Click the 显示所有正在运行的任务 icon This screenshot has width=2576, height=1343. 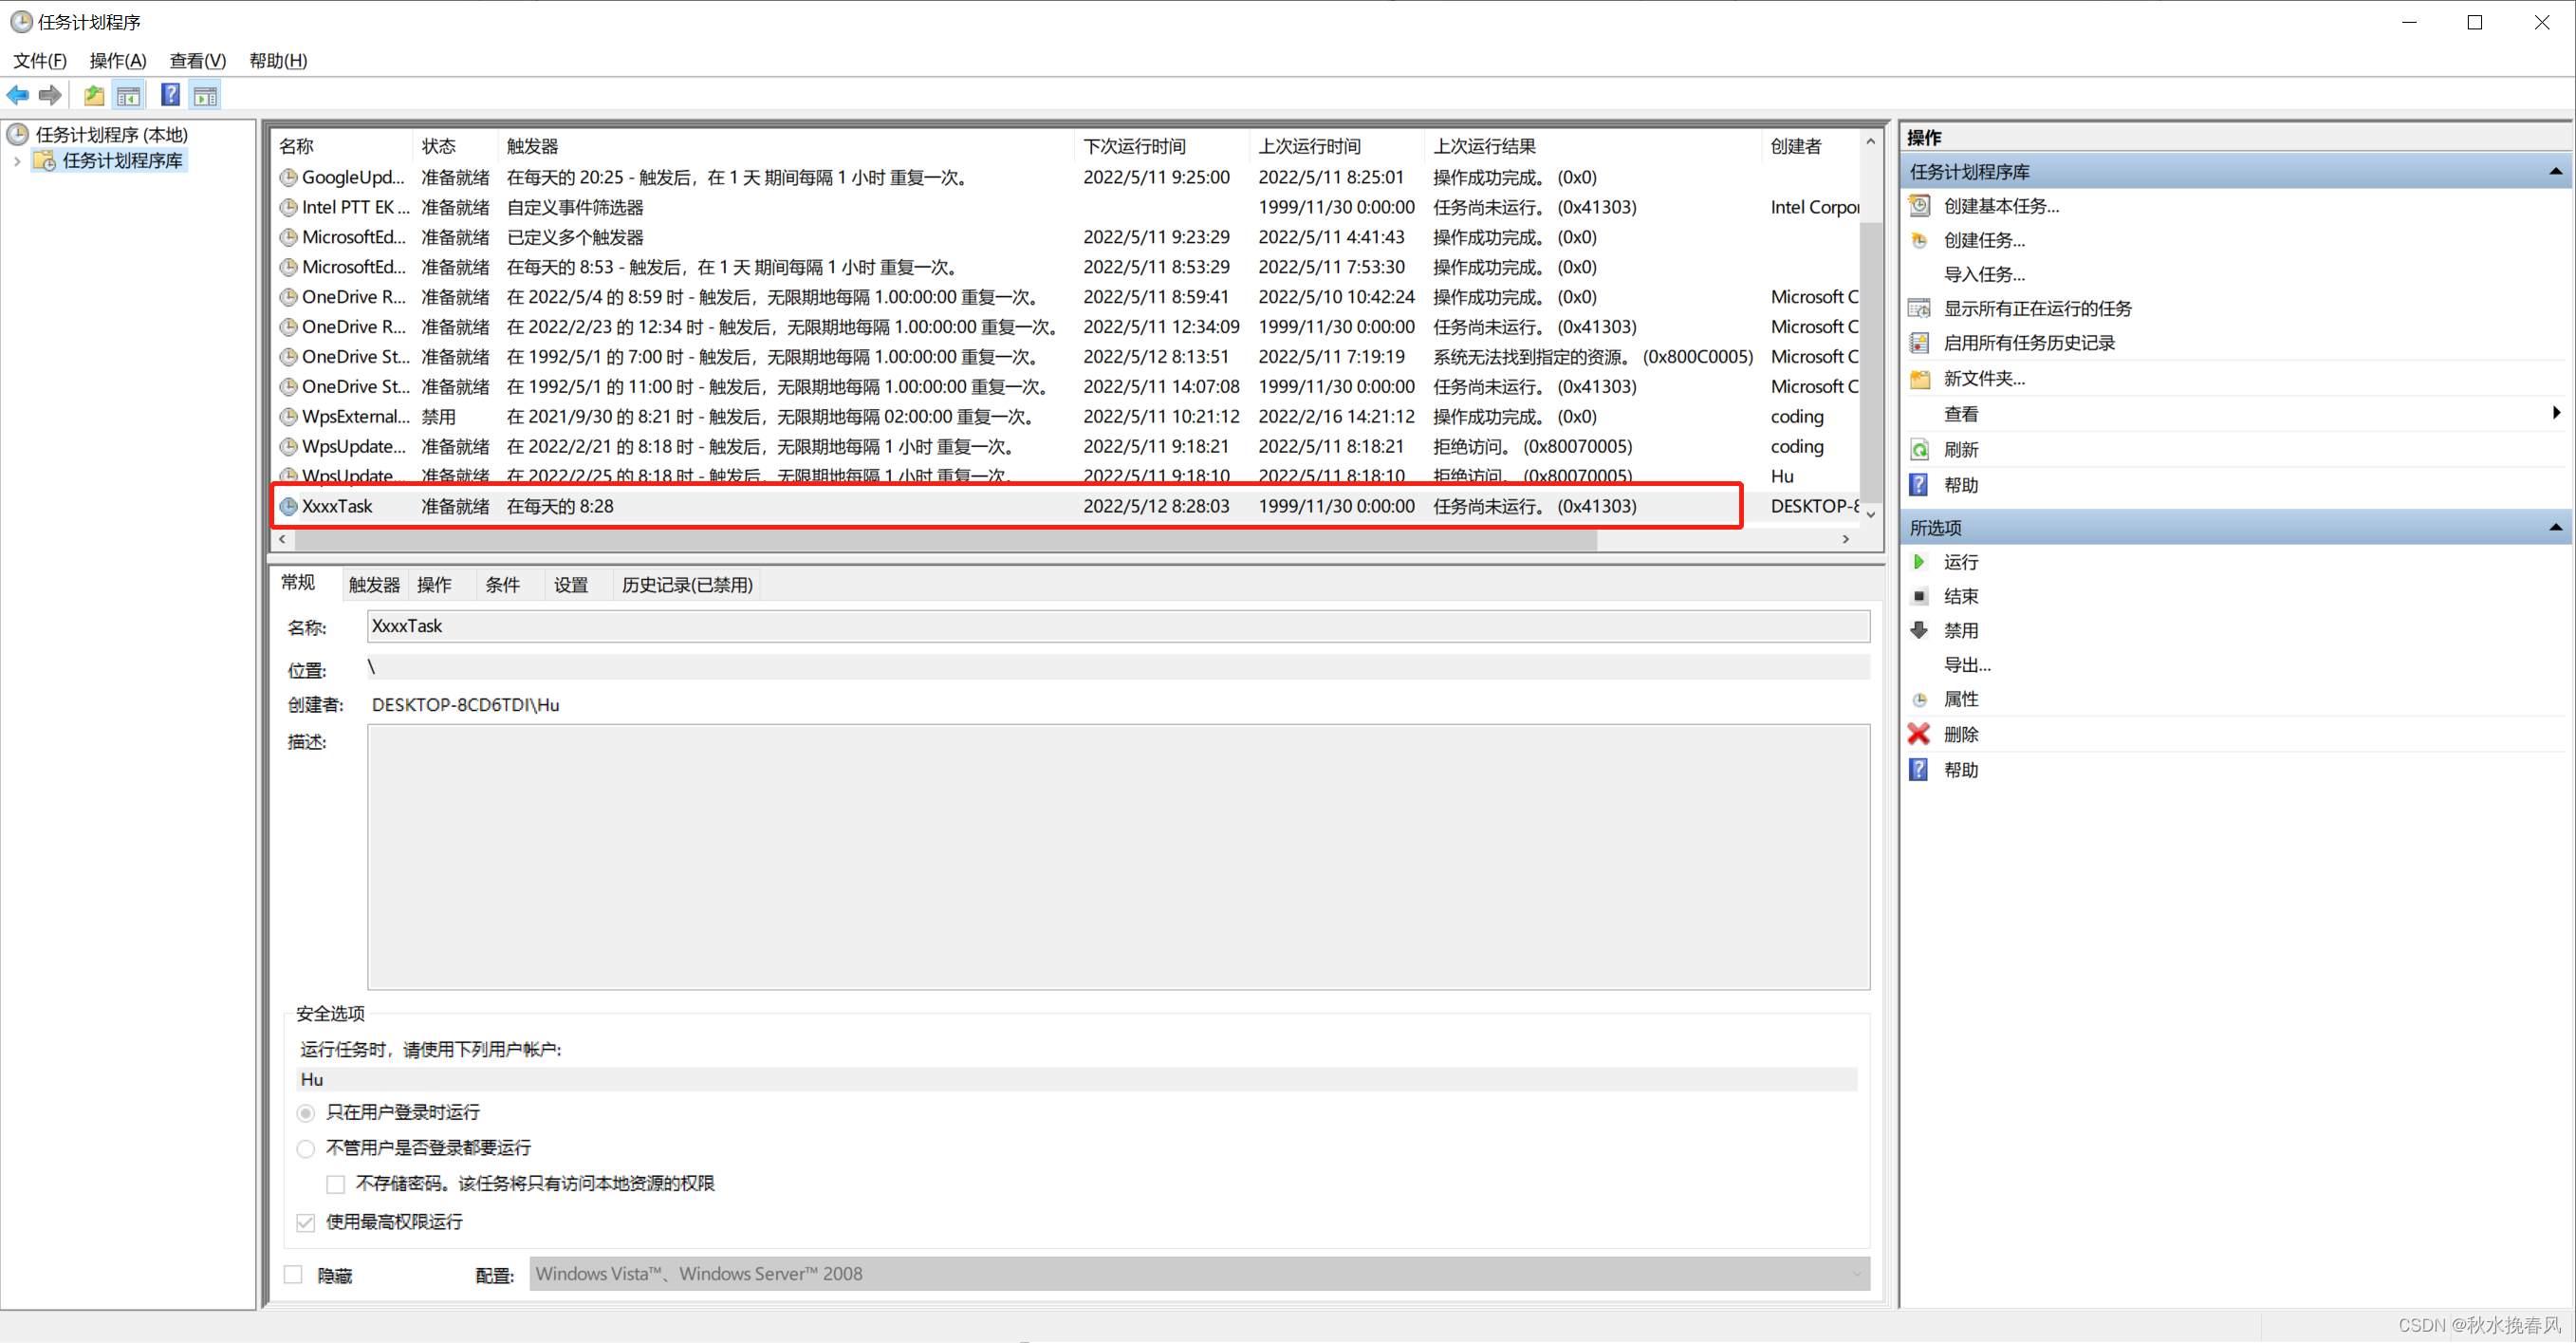pyautogui.click(x=1919, y=308)
